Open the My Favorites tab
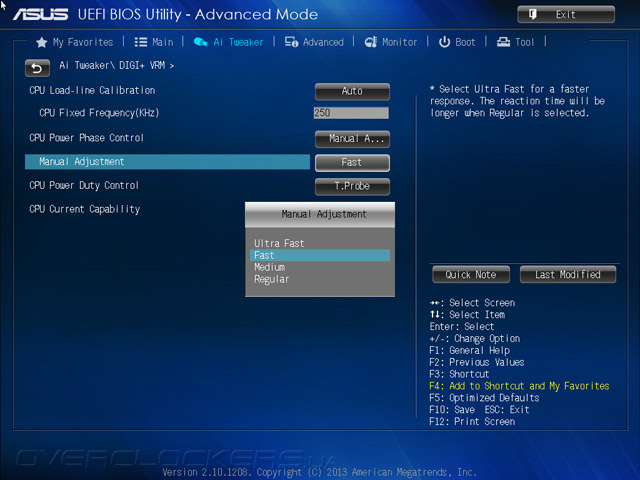This screenshot has height=480, width=640. 75,42
